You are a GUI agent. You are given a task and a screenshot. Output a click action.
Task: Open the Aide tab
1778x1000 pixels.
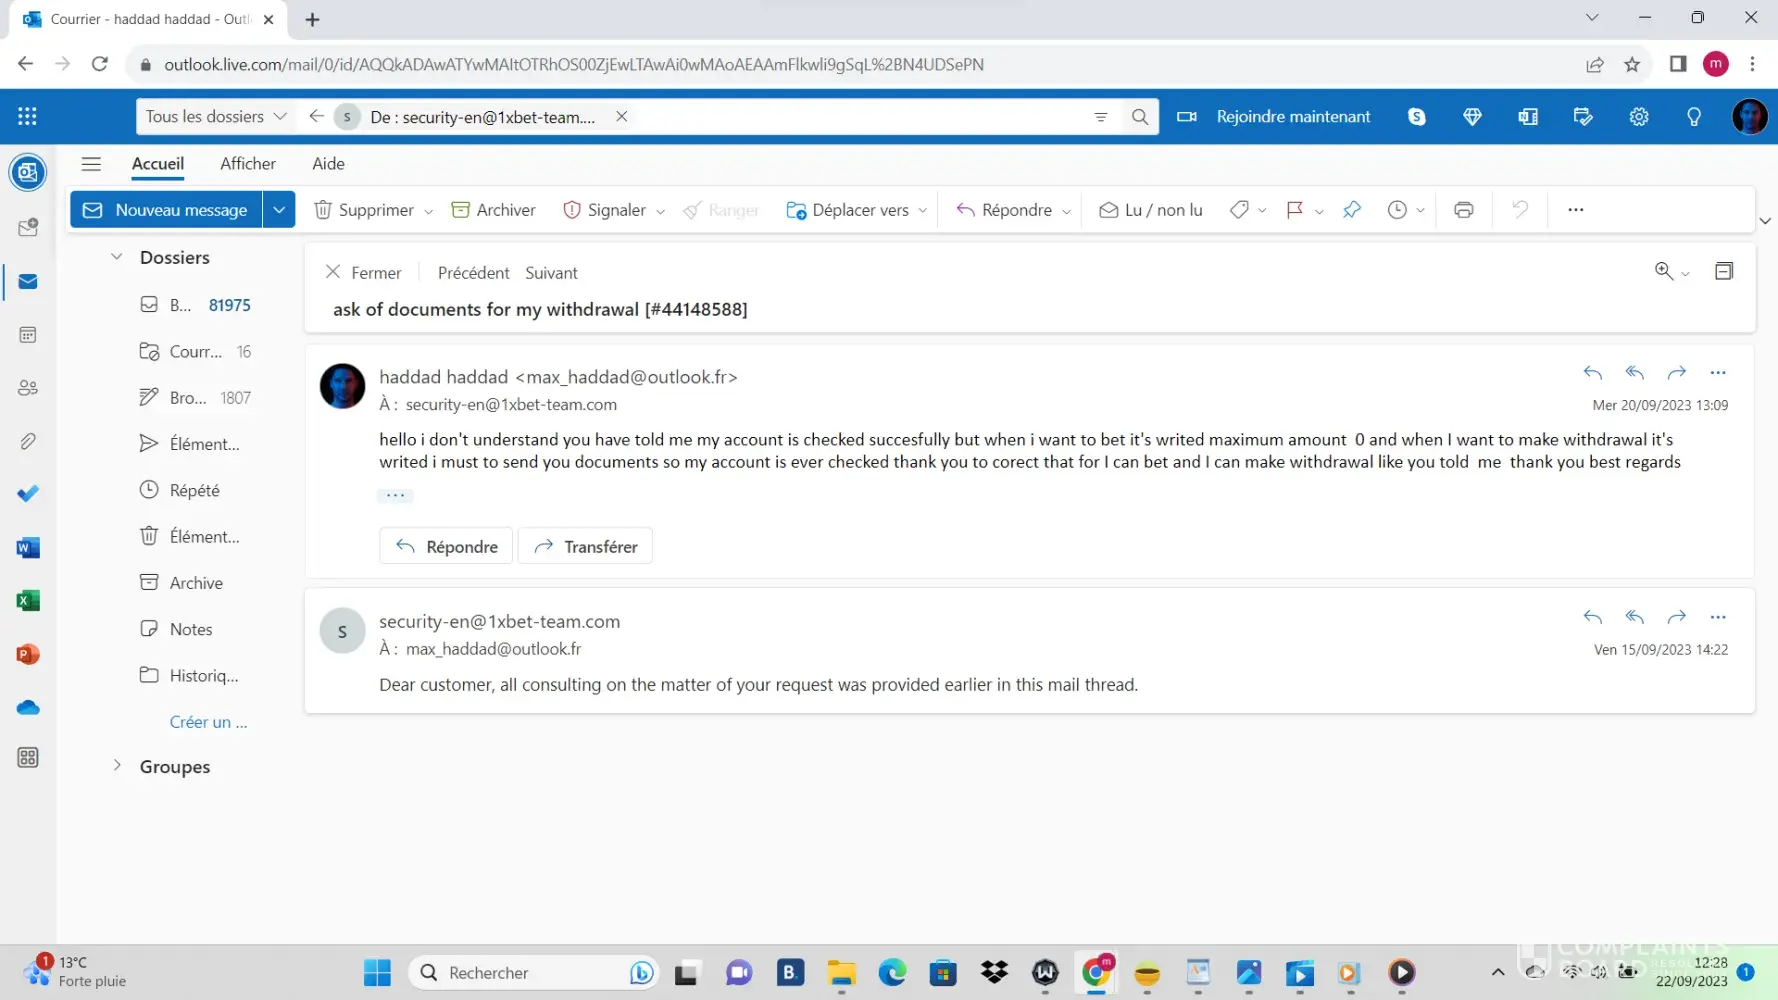328,164
